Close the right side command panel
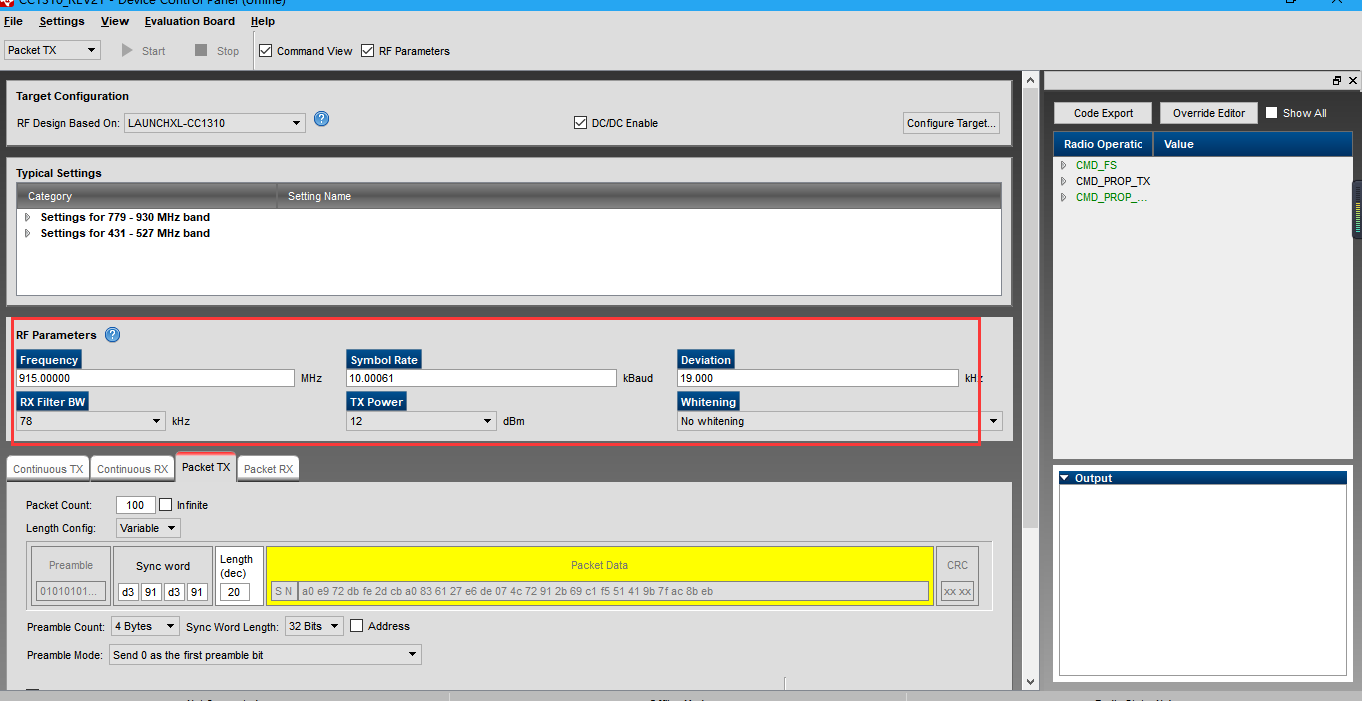The width and height of the screenshot is (1362, 701). 1353,81
